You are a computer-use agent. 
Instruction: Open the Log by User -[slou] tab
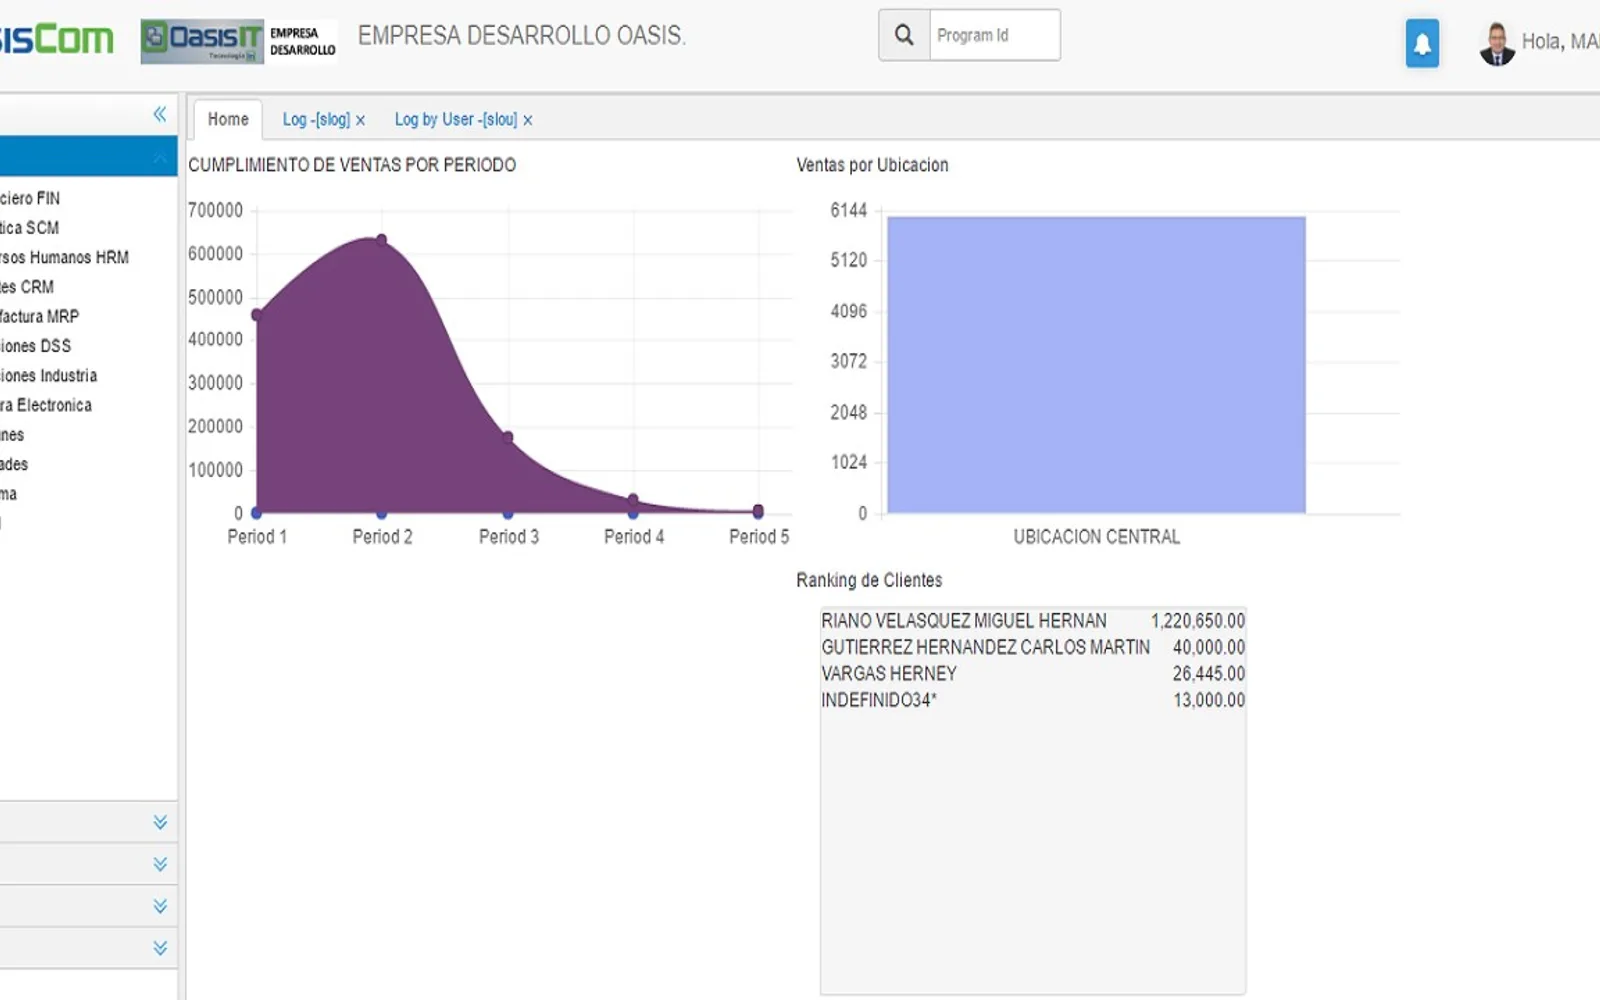455,119
